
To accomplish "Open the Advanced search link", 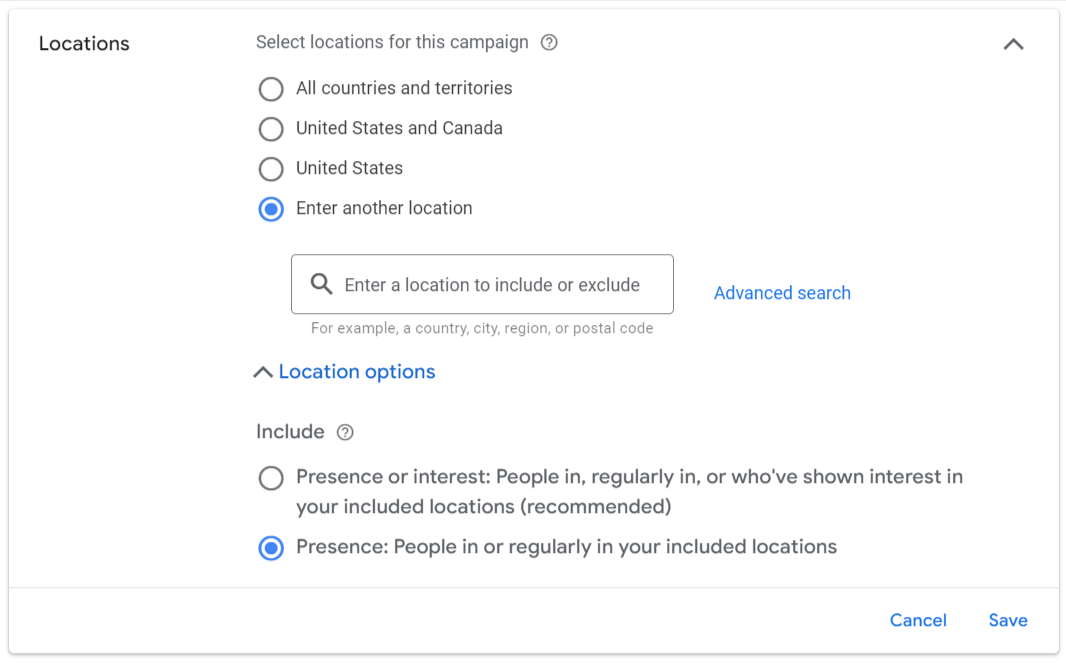I will pos(782,293).
